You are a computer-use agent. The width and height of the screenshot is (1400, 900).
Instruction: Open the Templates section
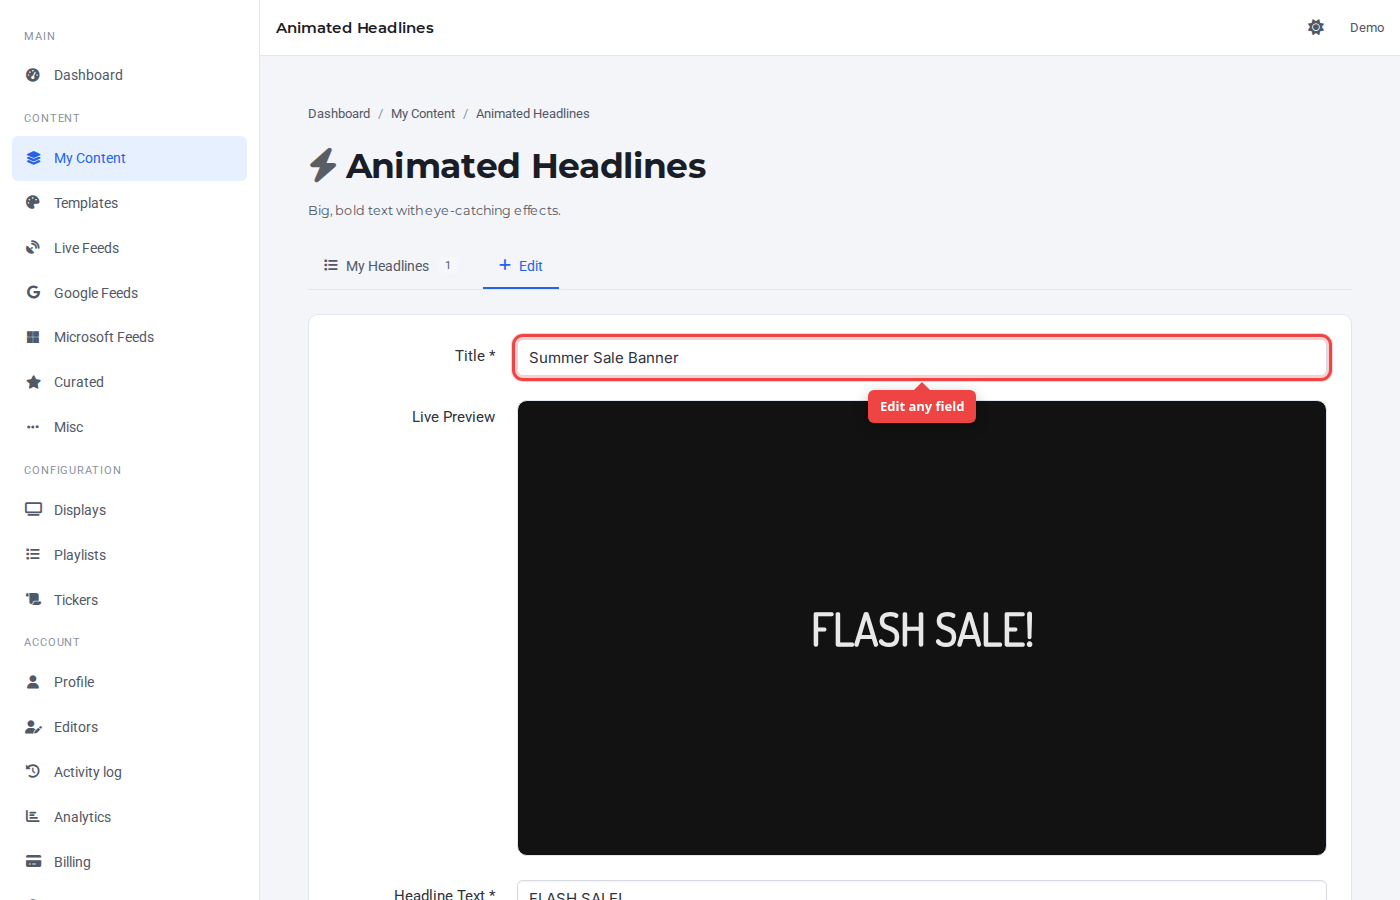coord(130,203)
